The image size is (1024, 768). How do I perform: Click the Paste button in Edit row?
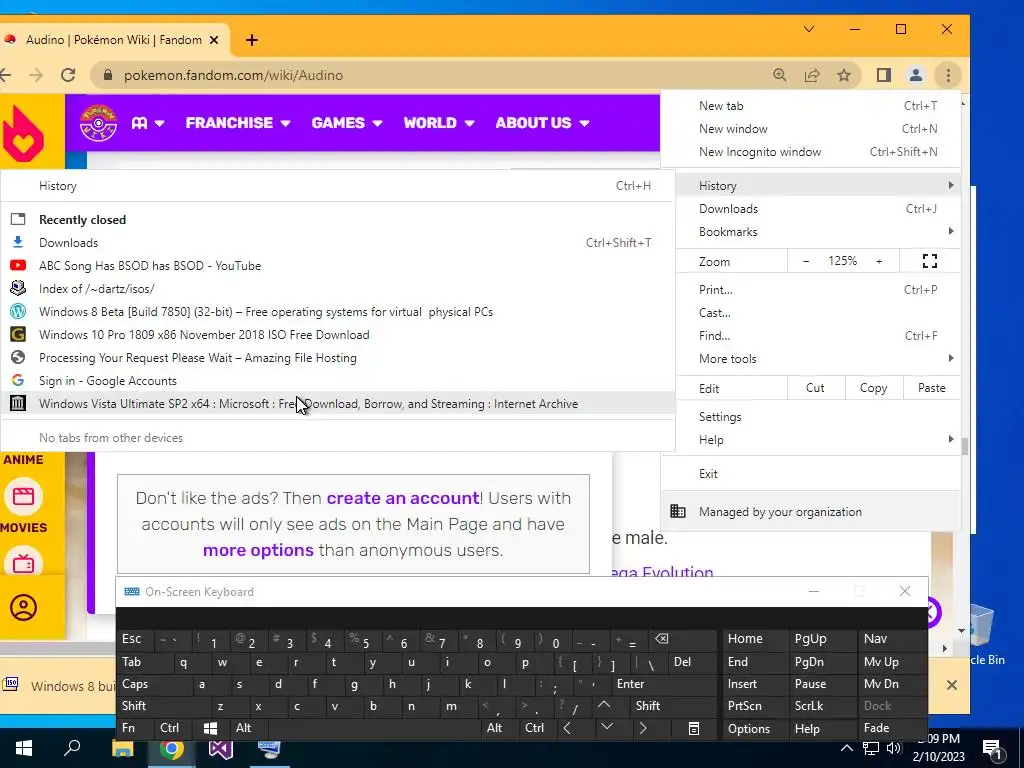point(931,388)
